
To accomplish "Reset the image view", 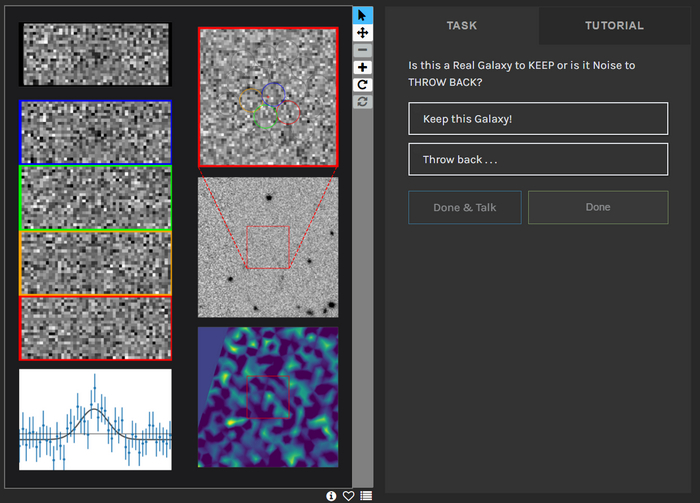I will pyautogui.click(x=362, y=102).
